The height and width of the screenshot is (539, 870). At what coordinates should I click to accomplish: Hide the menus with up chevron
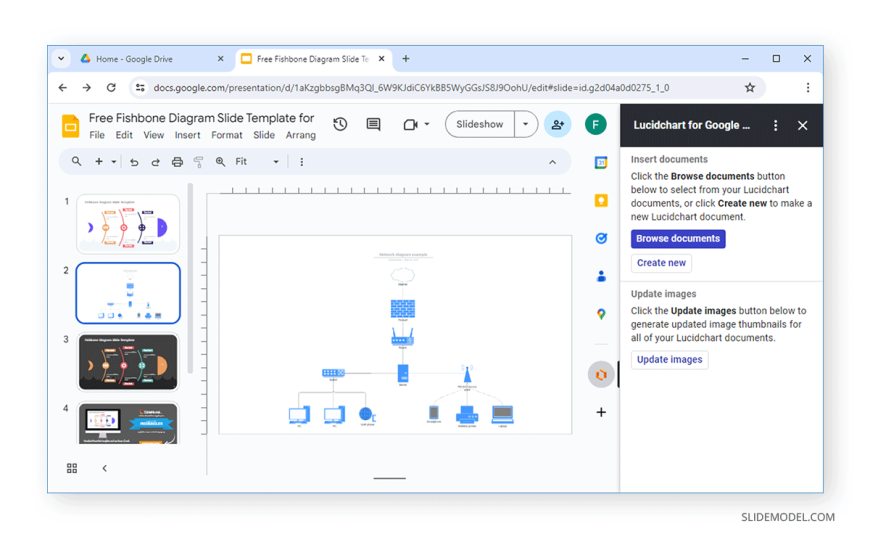[x=552, y=162]
